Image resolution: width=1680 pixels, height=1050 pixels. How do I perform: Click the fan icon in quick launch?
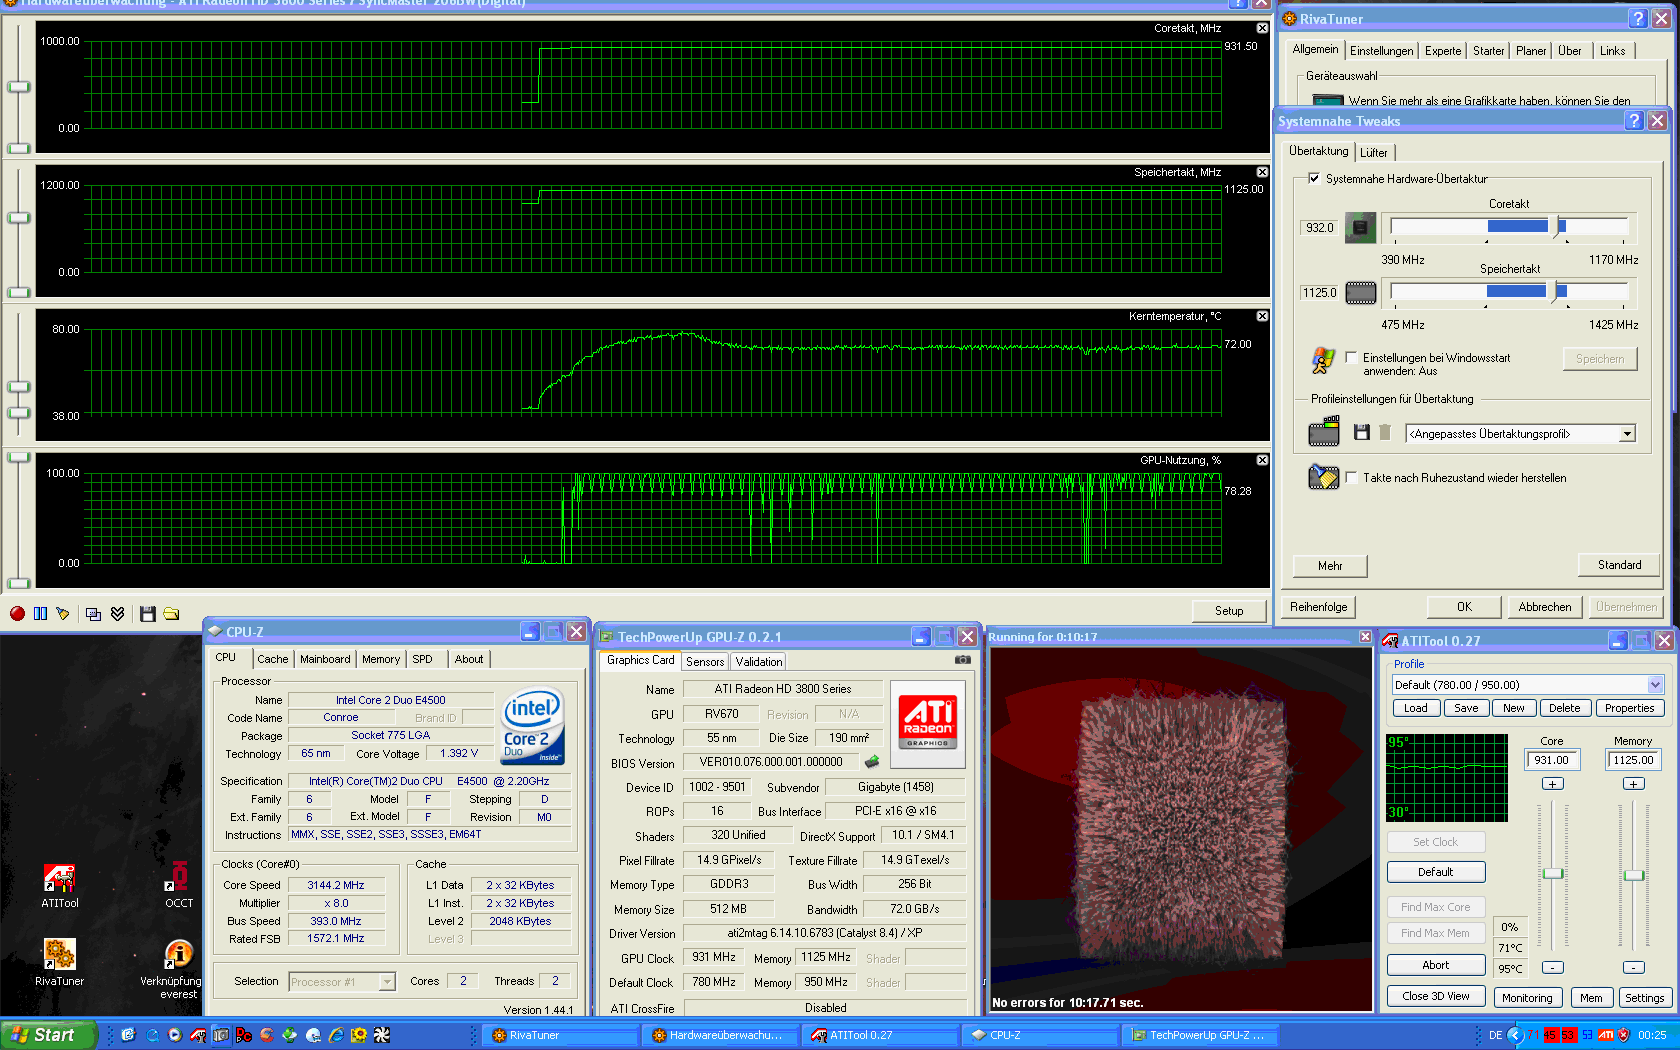[381, 1035]
